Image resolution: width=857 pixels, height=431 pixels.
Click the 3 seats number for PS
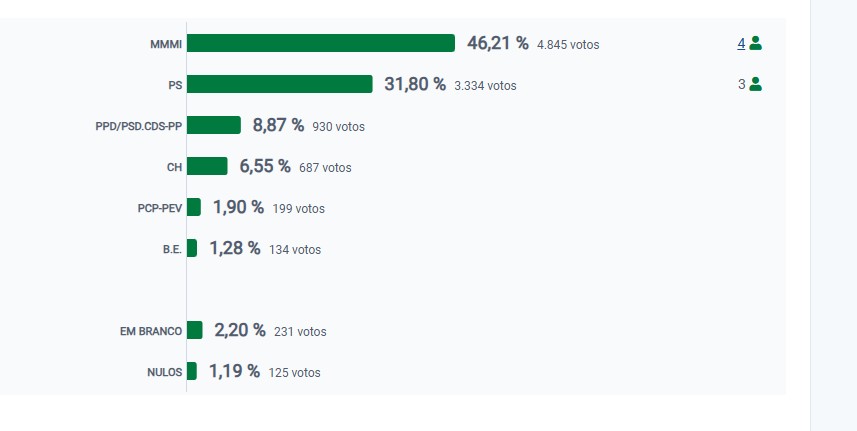(741, 84)
